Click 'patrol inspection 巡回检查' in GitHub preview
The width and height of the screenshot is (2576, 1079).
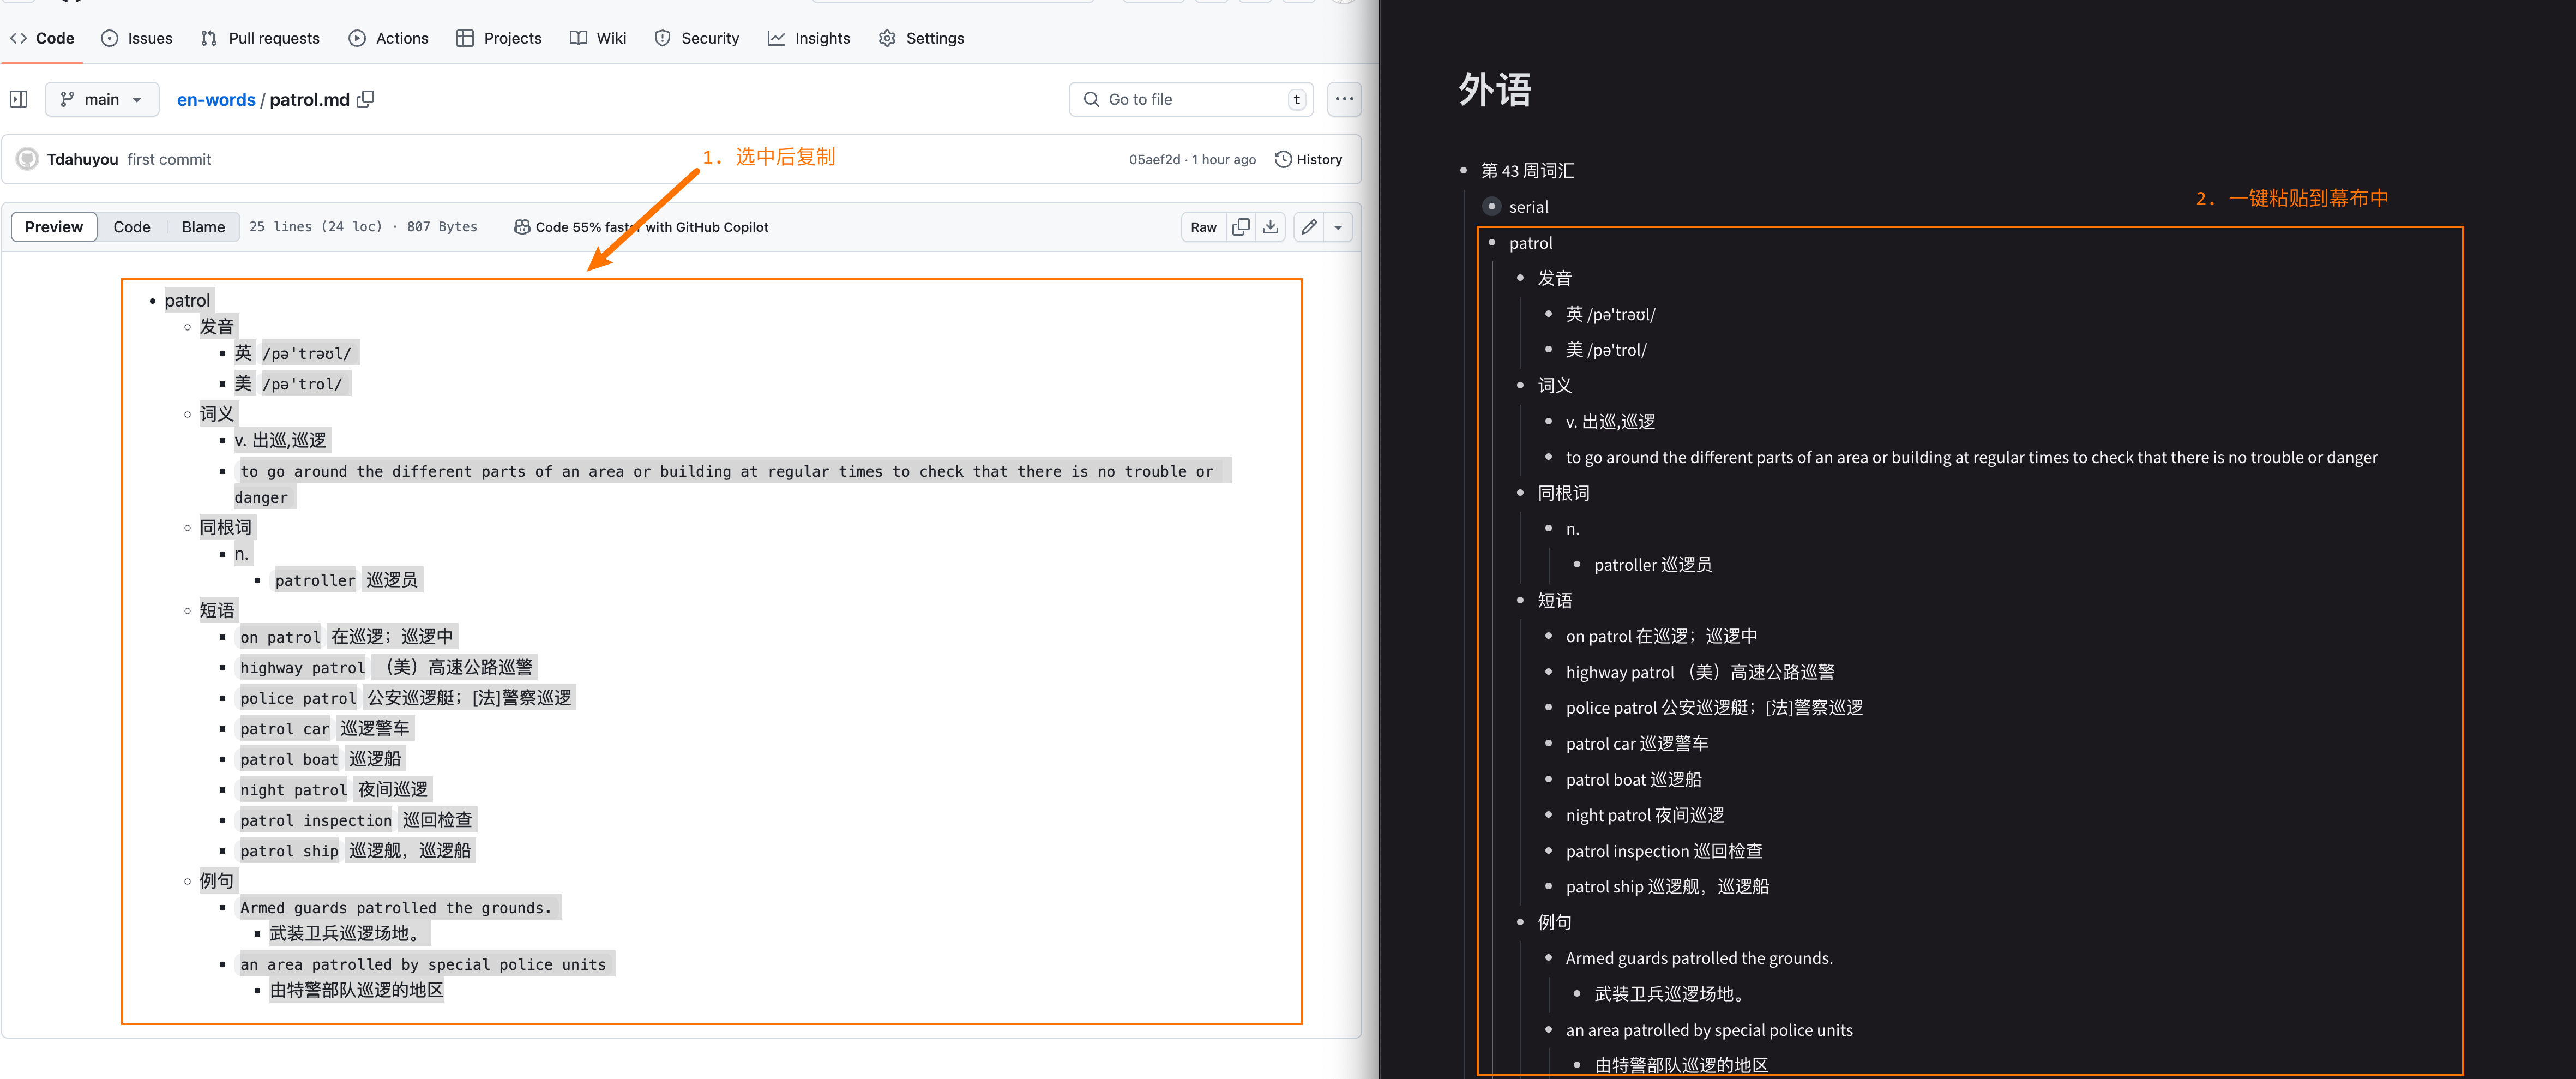356,820
